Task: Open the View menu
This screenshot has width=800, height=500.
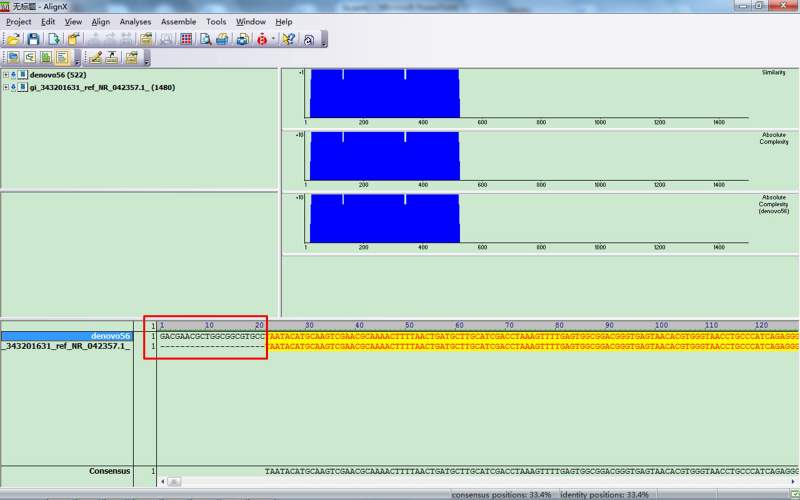Action: point(73,22)
